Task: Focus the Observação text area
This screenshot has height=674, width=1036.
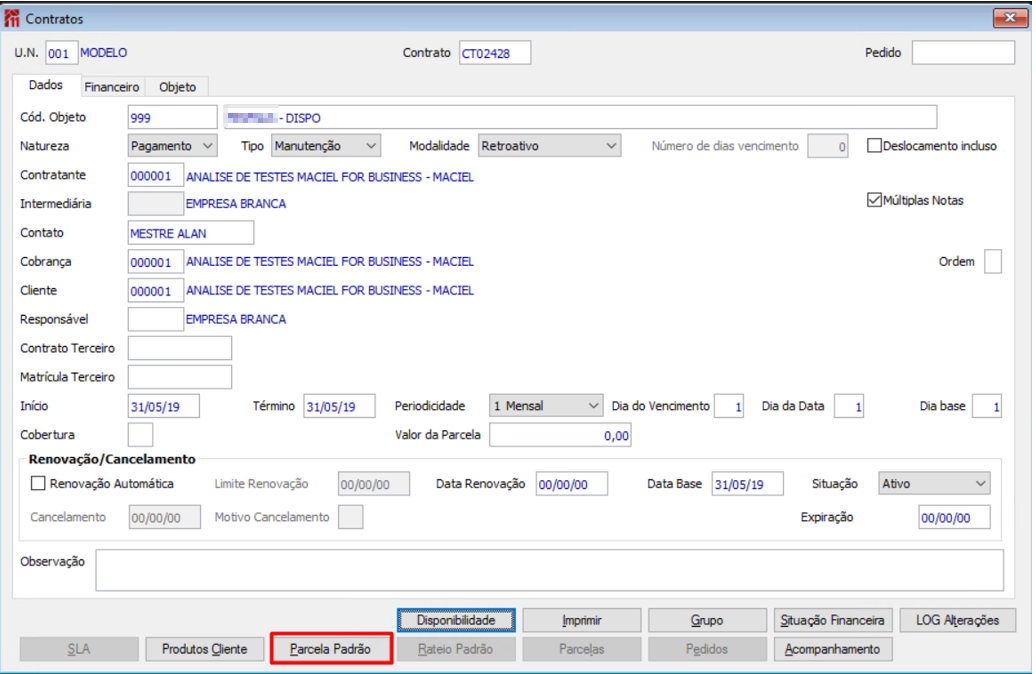Action: (550, 570)
